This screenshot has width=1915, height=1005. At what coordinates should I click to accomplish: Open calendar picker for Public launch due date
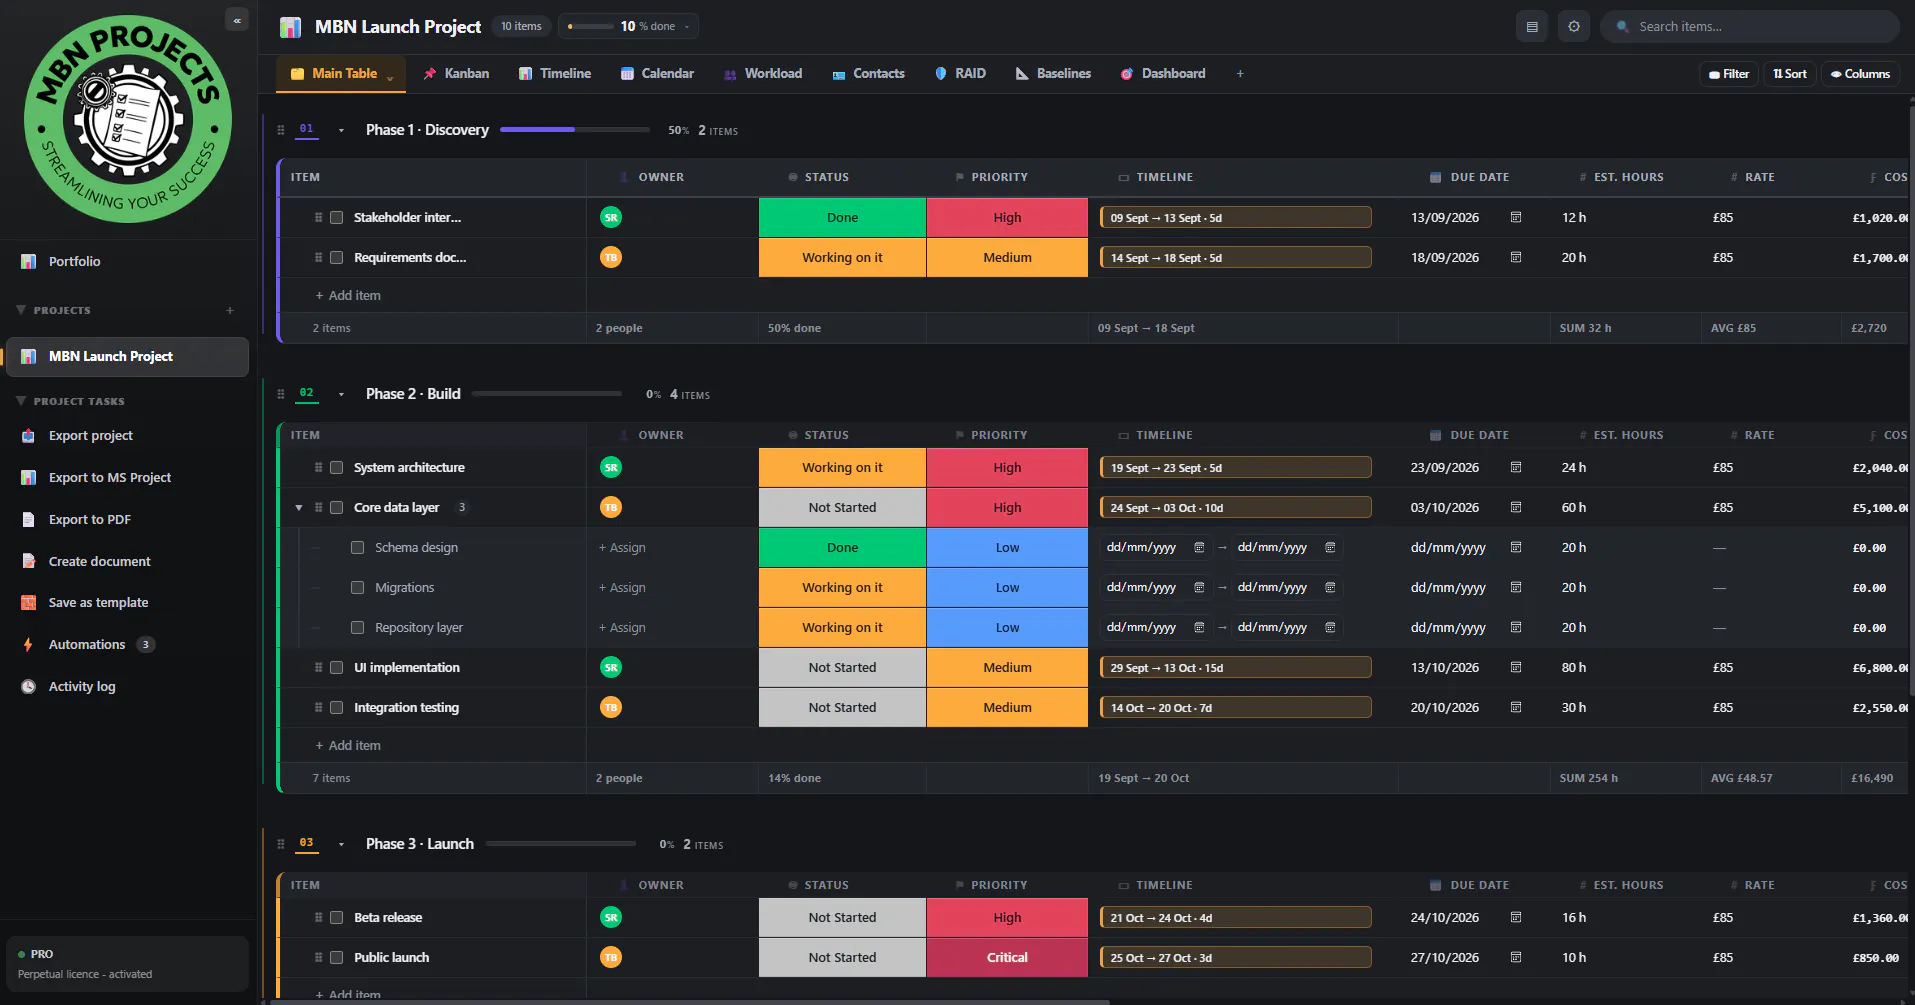[x=1516, y=958]
